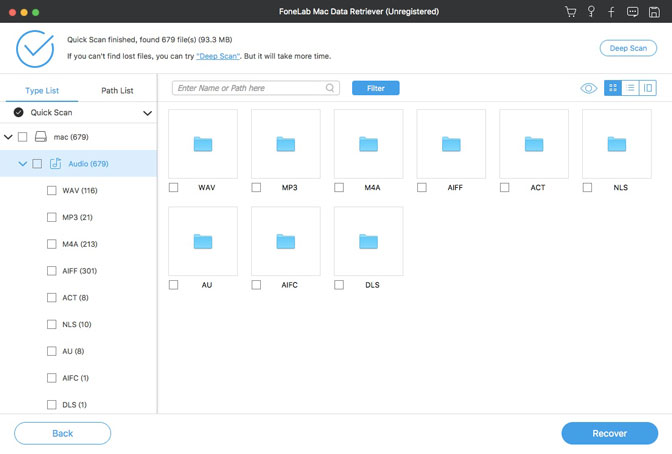Viewport: 672px width, 454px height.
Task: Open the shopping cart purchase icon
Action: pos(570,12)
